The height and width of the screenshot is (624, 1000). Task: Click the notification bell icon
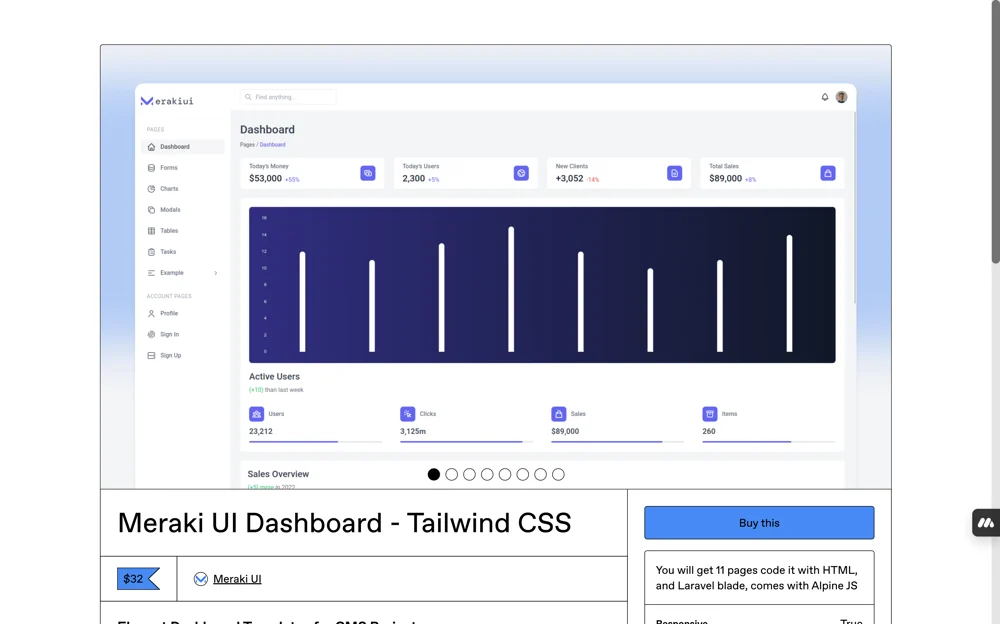point(825,97)
